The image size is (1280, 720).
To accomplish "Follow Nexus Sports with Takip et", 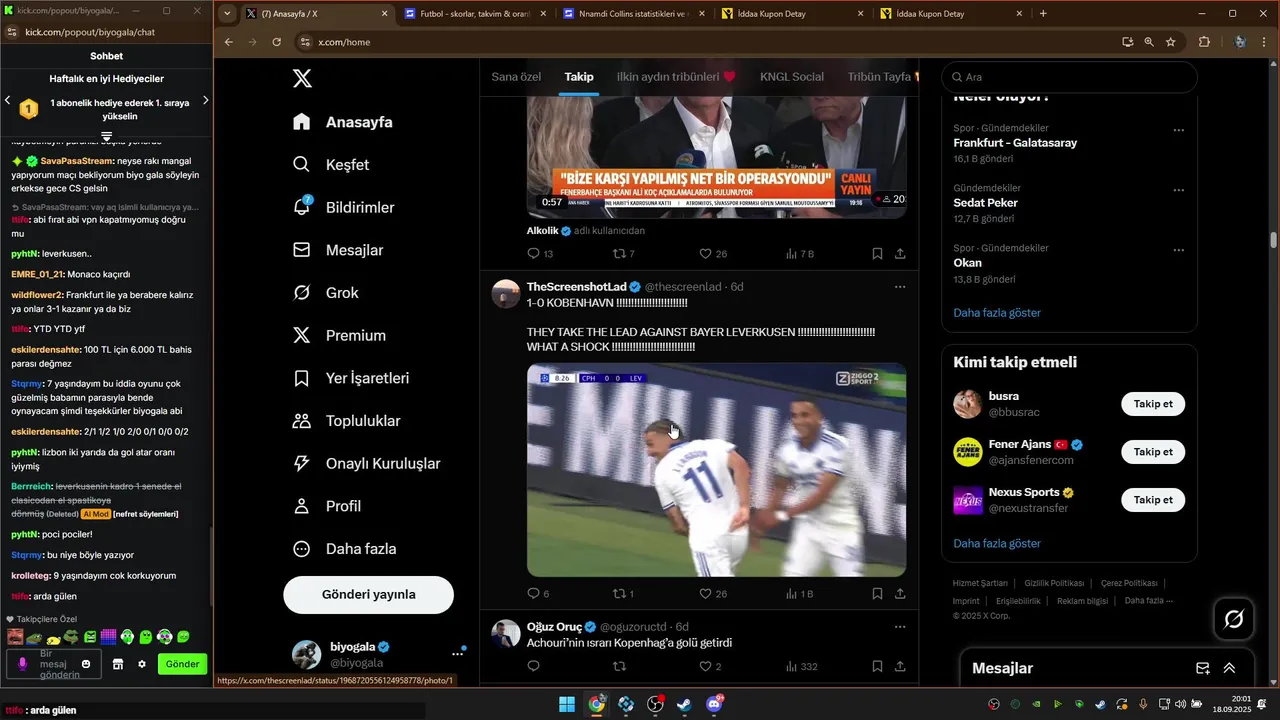I will pos(1153,500).
